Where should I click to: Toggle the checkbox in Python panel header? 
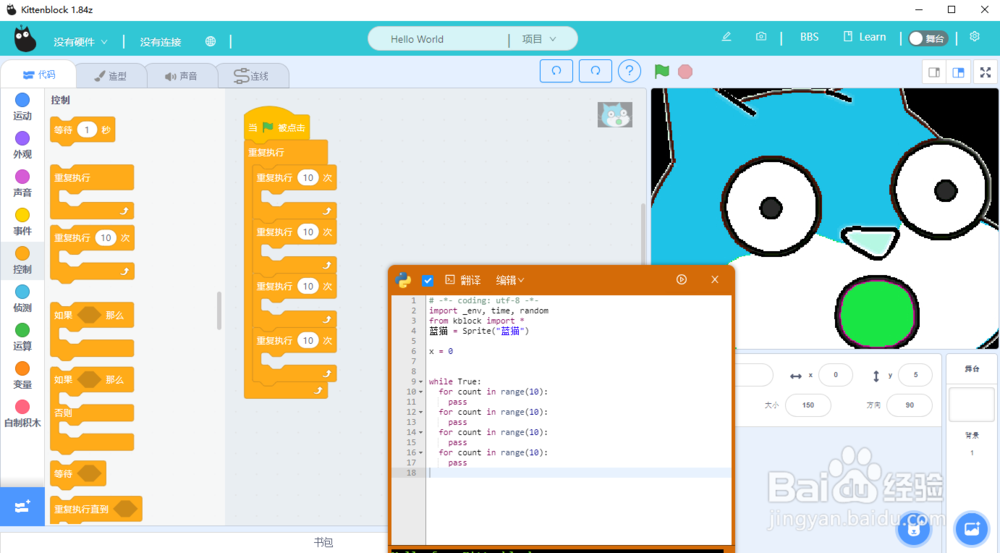pos(428,280)
